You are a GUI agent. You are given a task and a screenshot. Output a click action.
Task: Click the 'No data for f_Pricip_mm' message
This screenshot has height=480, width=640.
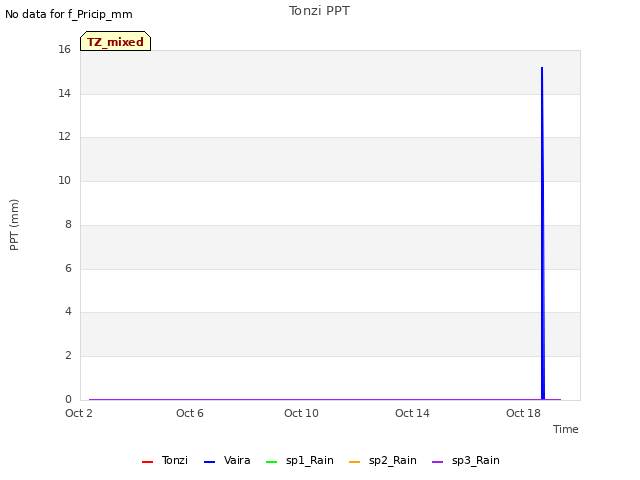pos(69,14)
